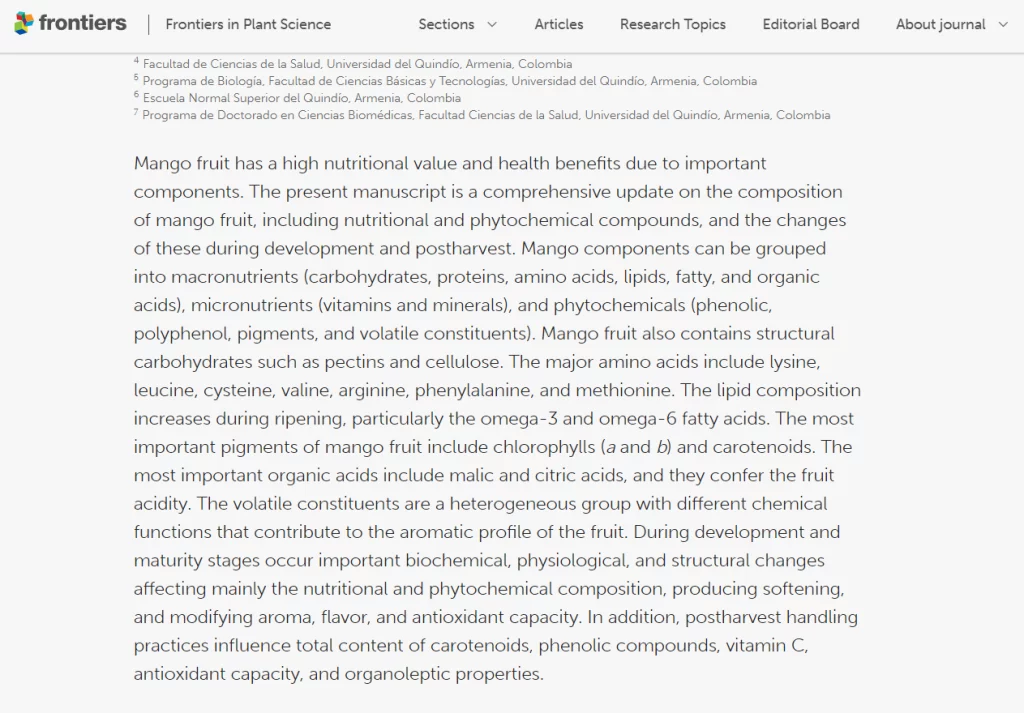Click the italic "b" after chlorophylls
The height and width of the screenshot is (713, 1024).
click(x=662, y=447)
